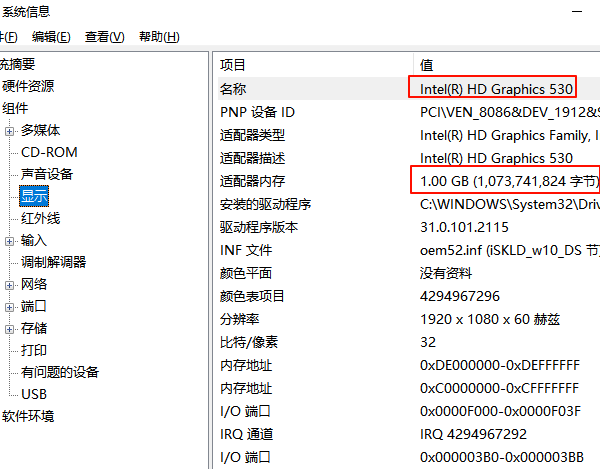The width and height of the screenshot is (600, 469).
Task: Select 软件环境 in the tree
Action: [x=28, y=416]
